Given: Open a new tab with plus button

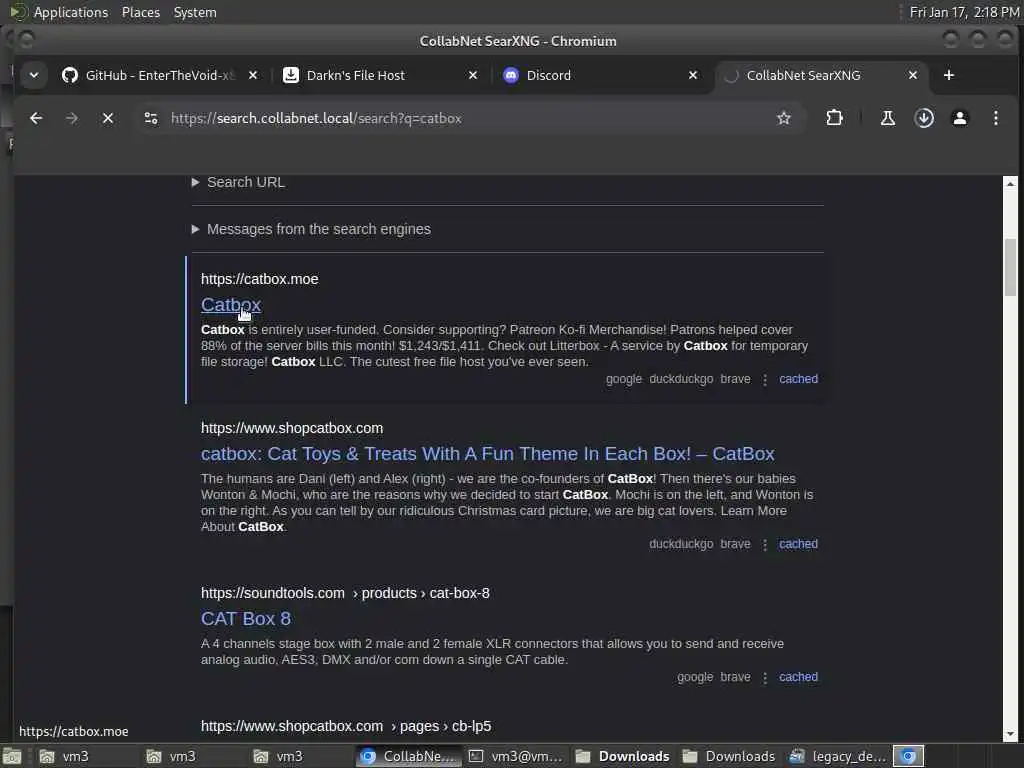Looking at the screenshot, I should (949, 75).
